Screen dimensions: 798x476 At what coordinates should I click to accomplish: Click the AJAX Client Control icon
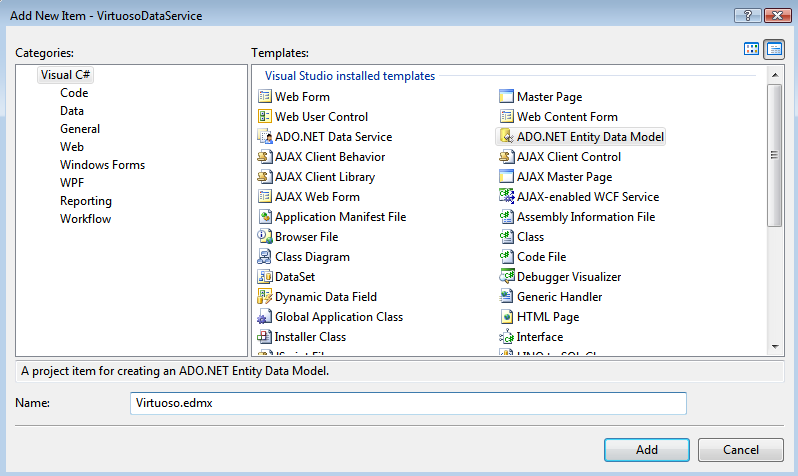pos(506,156)
